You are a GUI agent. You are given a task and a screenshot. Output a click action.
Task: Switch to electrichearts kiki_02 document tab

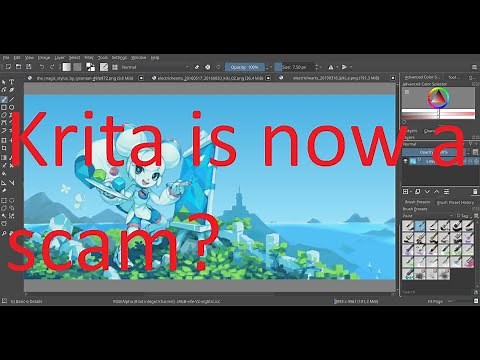[210, 78]
